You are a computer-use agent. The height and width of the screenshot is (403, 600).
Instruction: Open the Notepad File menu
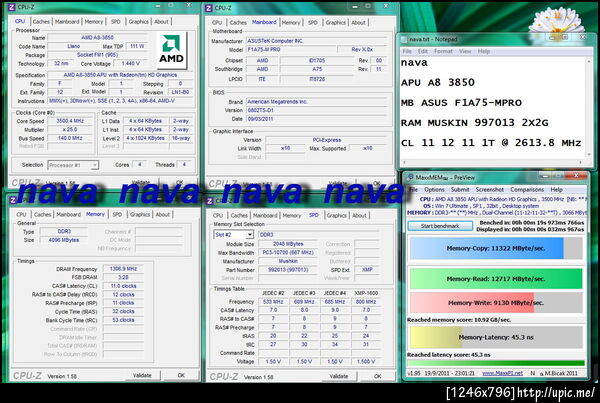pos(407,51)
